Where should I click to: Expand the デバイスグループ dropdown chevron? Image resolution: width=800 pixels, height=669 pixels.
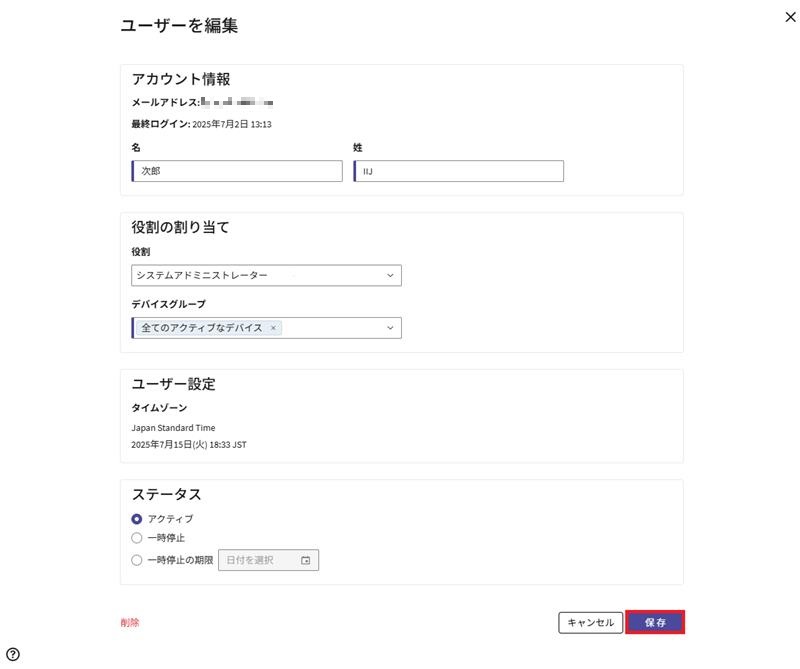(390, 328)
